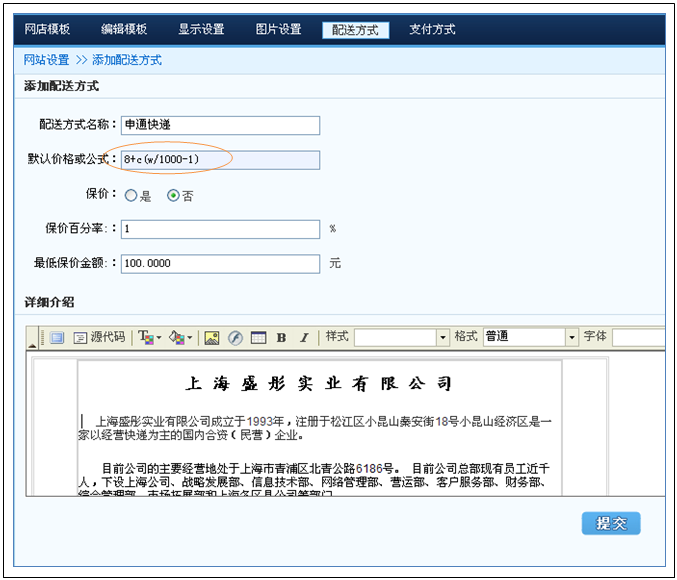Click the 字体 font combo box

[639, 337]
